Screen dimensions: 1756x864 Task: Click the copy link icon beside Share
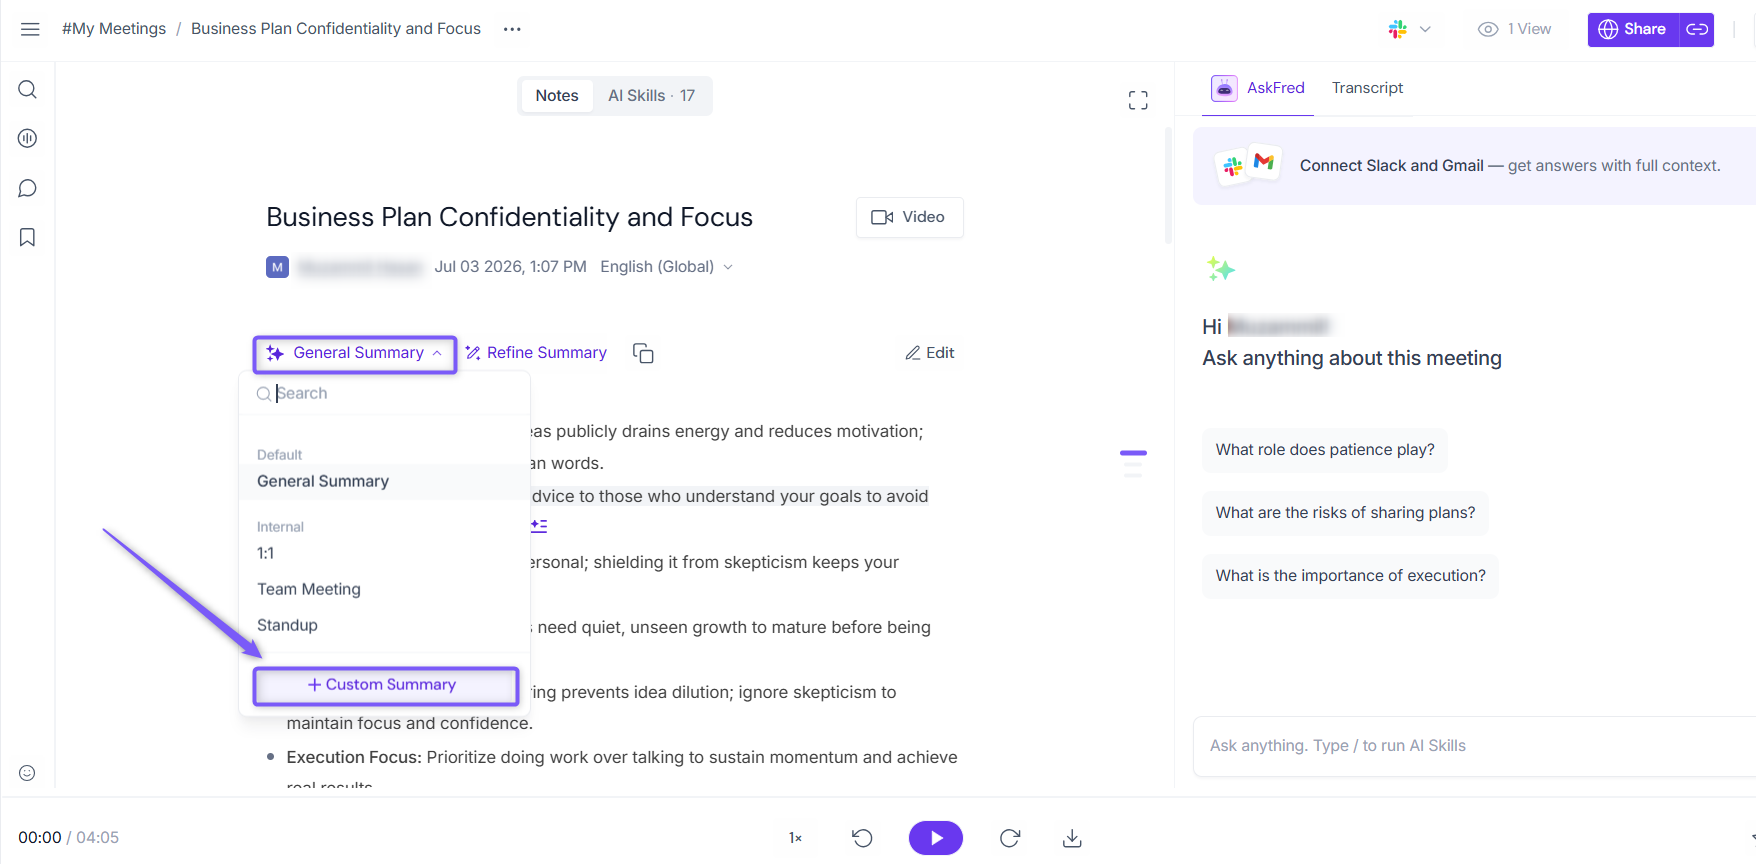(x=1697, y=29)
